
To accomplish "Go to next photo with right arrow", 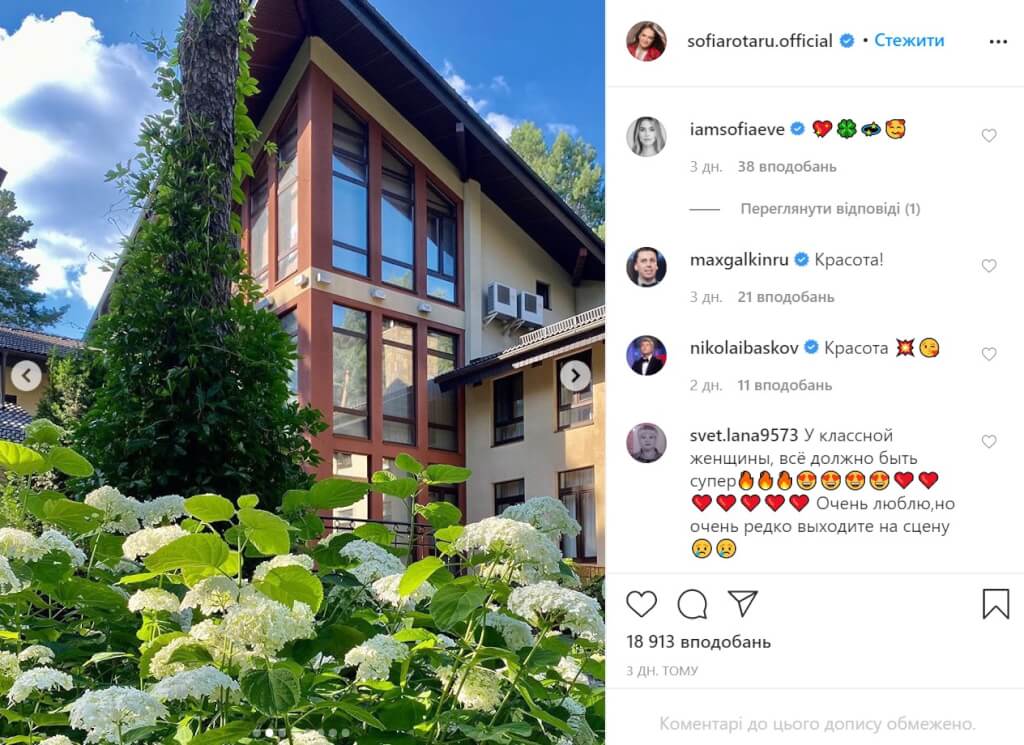I will [575, 375].
